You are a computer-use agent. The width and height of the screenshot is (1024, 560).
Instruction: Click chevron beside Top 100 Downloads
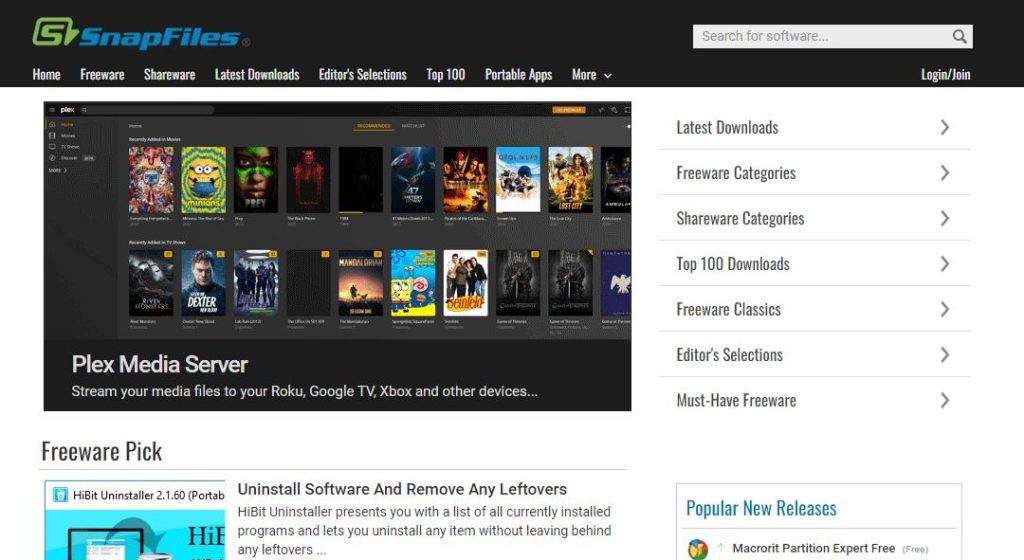point(944,264)
